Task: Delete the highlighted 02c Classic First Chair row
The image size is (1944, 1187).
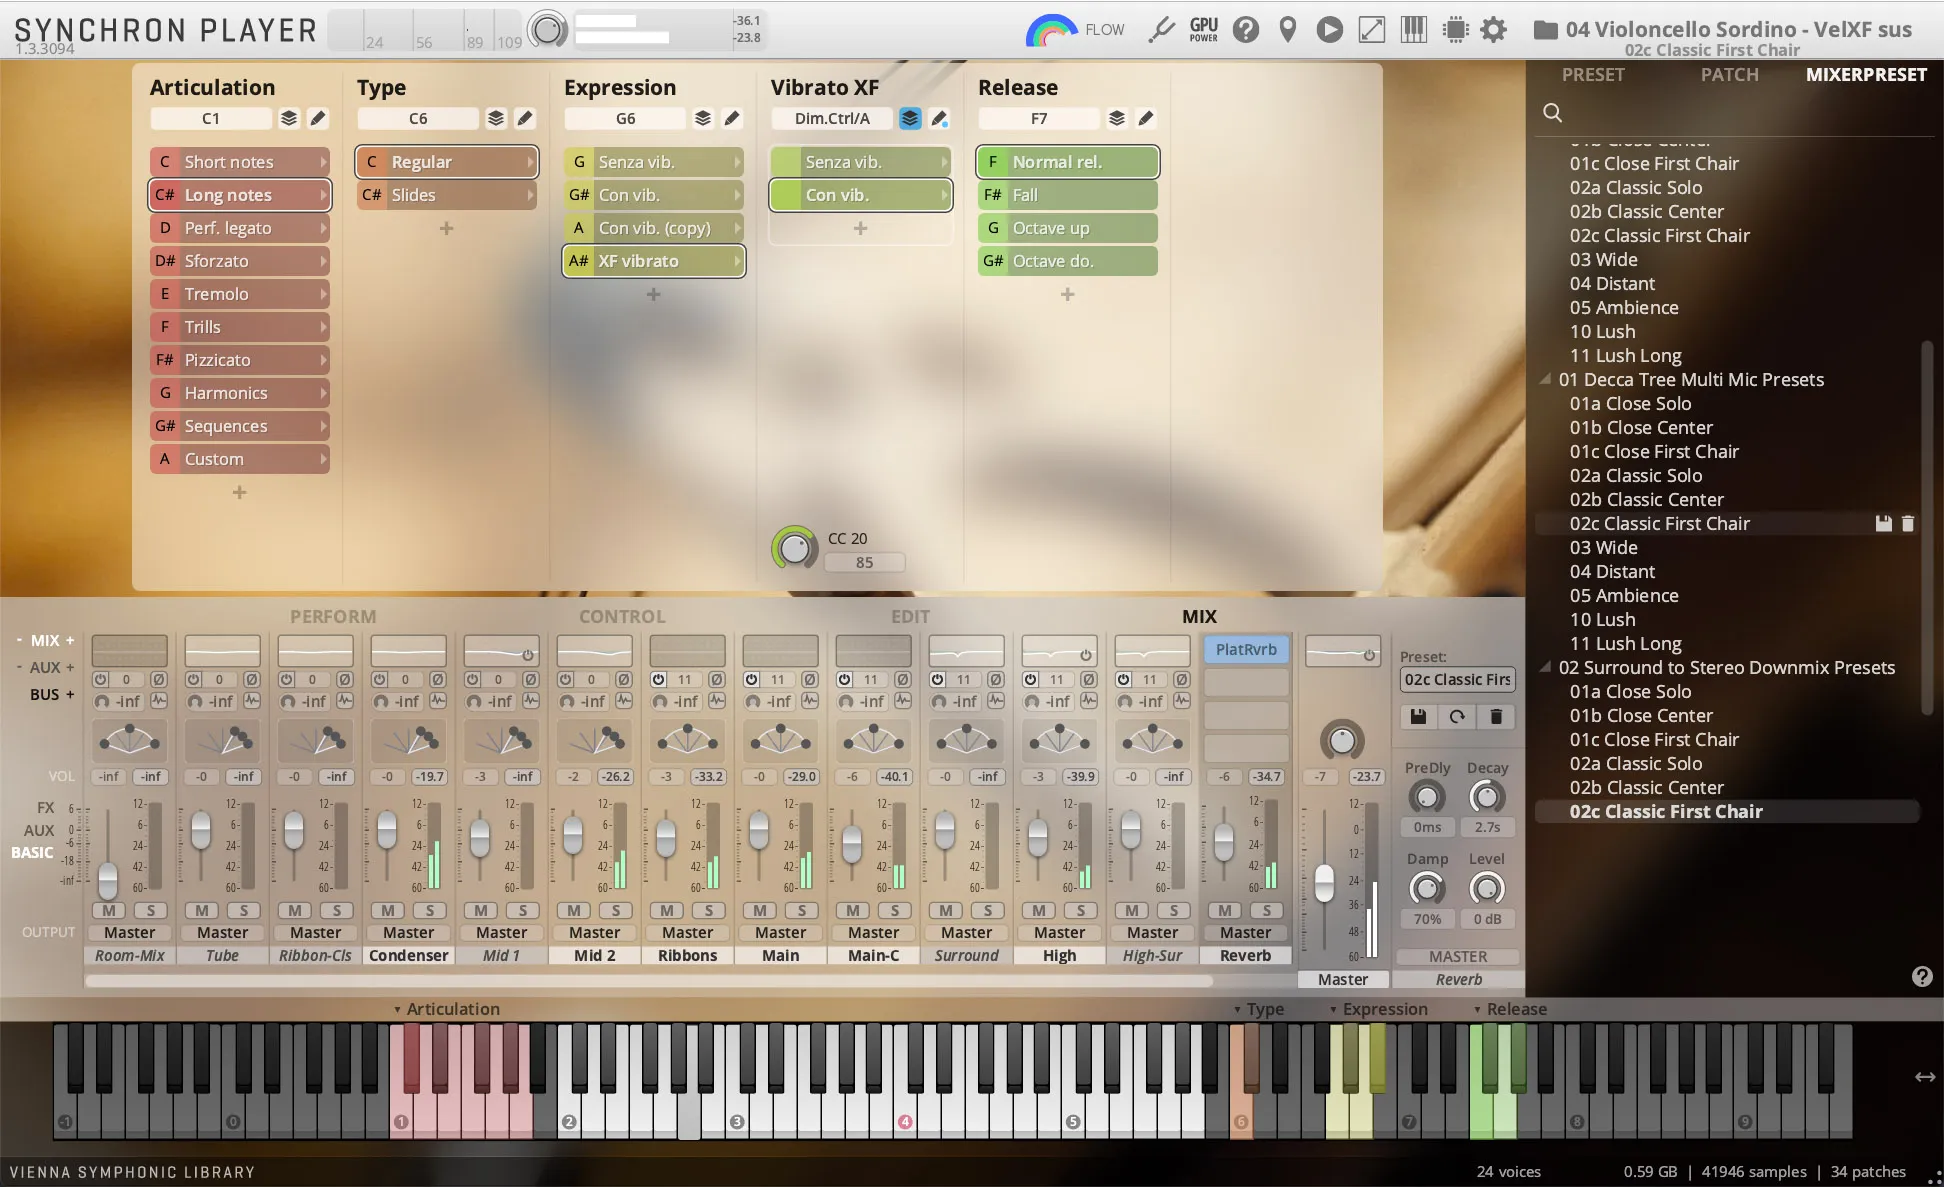Action: pos(1907,523)
